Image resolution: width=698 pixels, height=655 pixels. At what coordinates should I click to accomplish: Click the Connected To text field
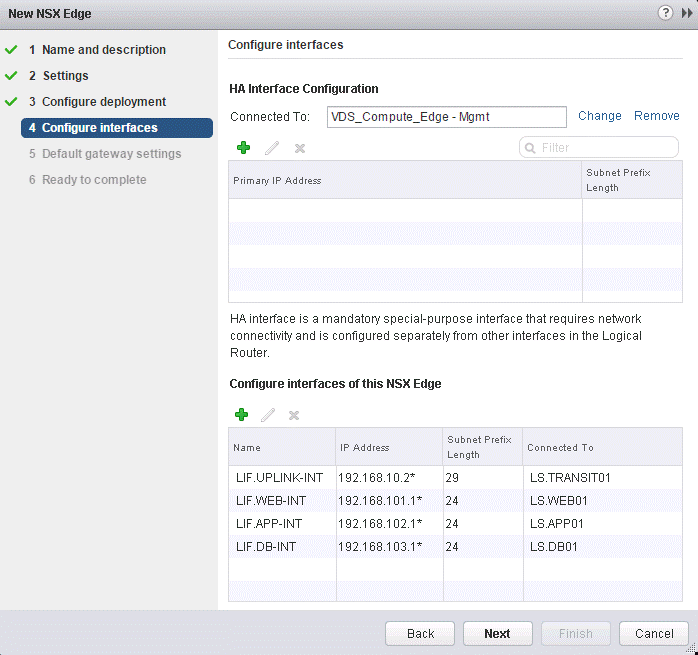(446, 117)
